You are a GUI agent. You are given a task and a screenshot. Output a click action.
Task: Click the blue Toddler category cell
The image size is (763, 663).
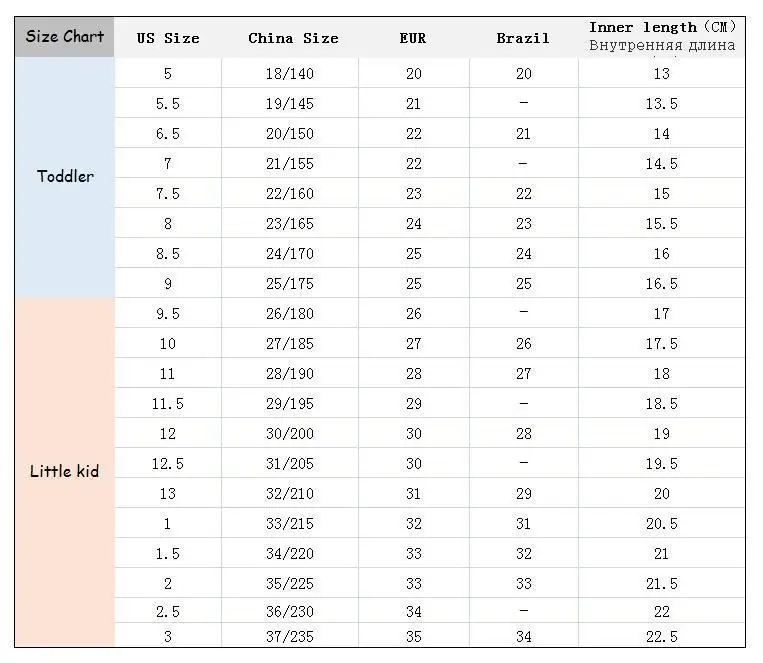point(65,177)
